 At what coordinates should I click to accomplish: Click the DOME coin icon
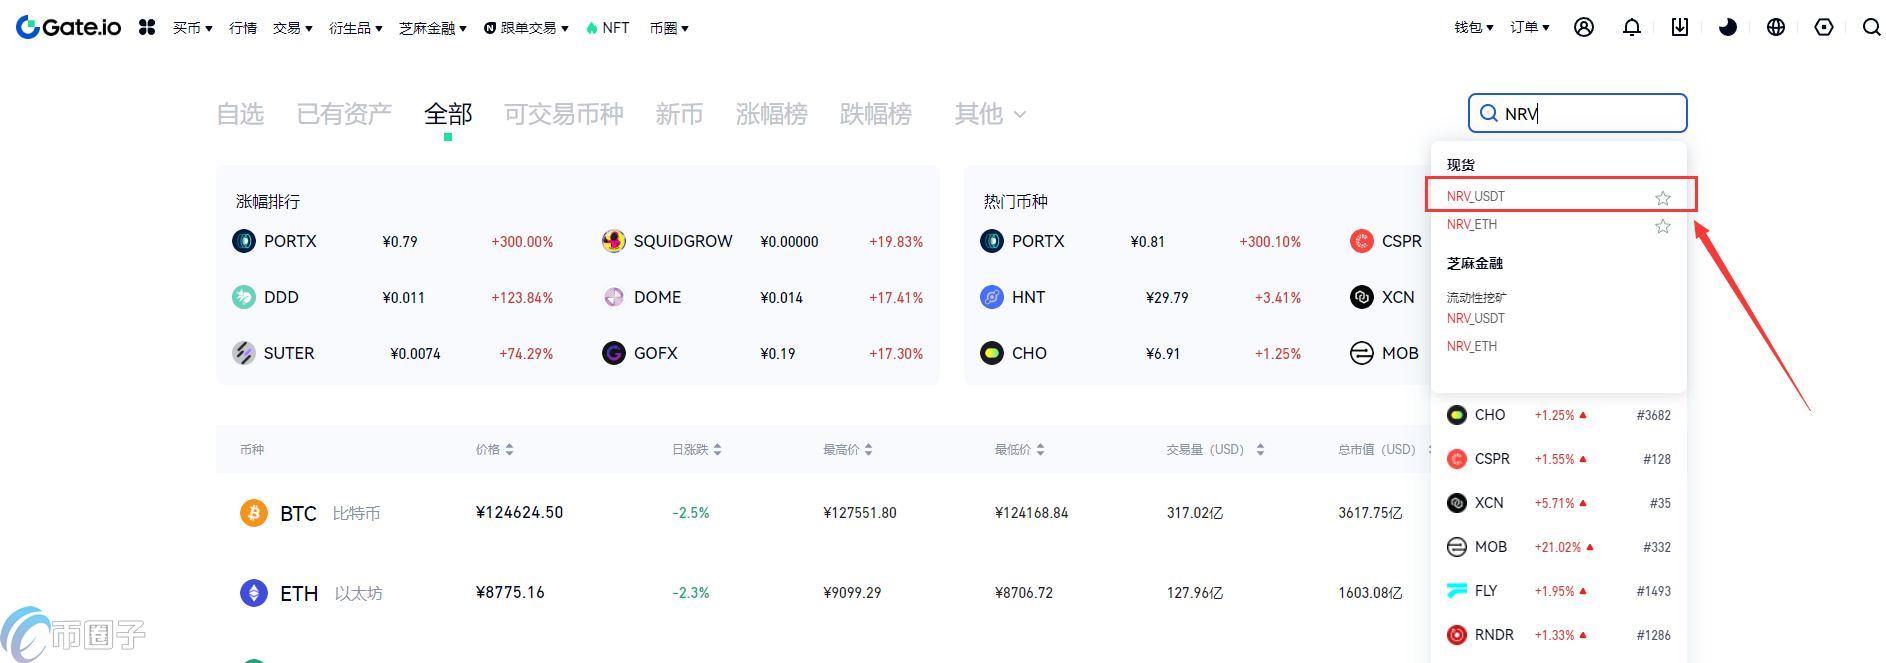point(614,297)
